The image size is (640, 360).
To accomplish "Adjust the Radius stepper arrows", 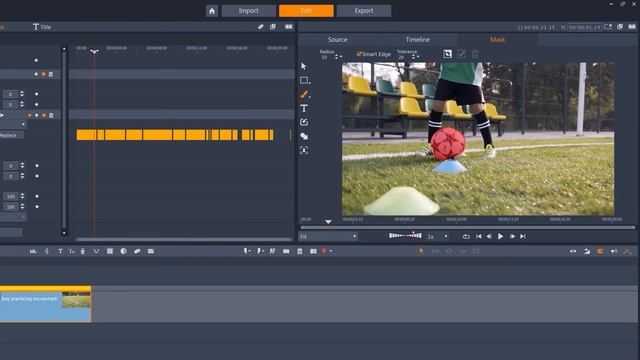I will pyautogui.click(x=336, y=57).
